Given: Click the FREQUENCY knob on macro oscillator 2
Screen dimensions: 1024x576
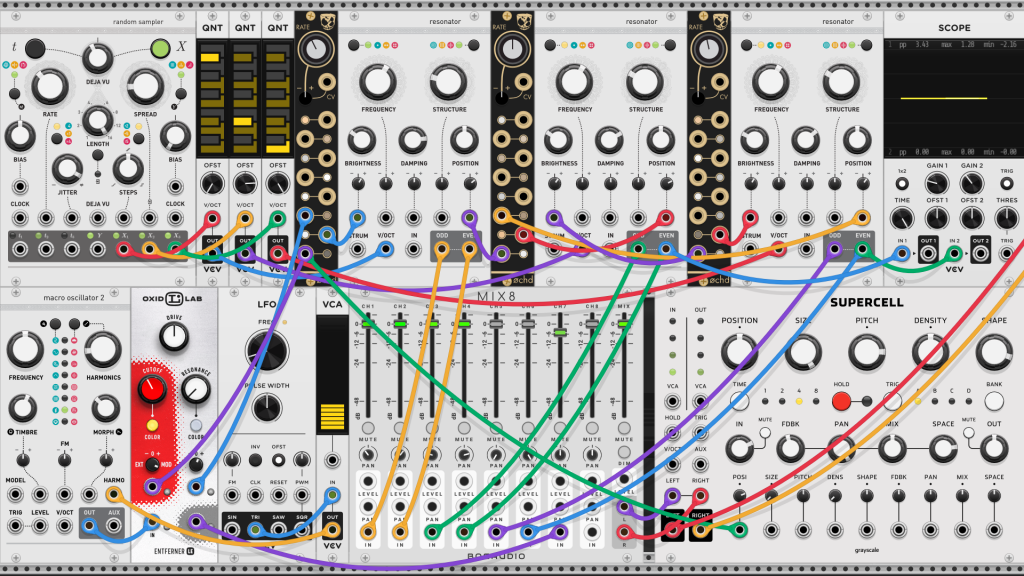Looking at the screenshot, I should 25,349.
